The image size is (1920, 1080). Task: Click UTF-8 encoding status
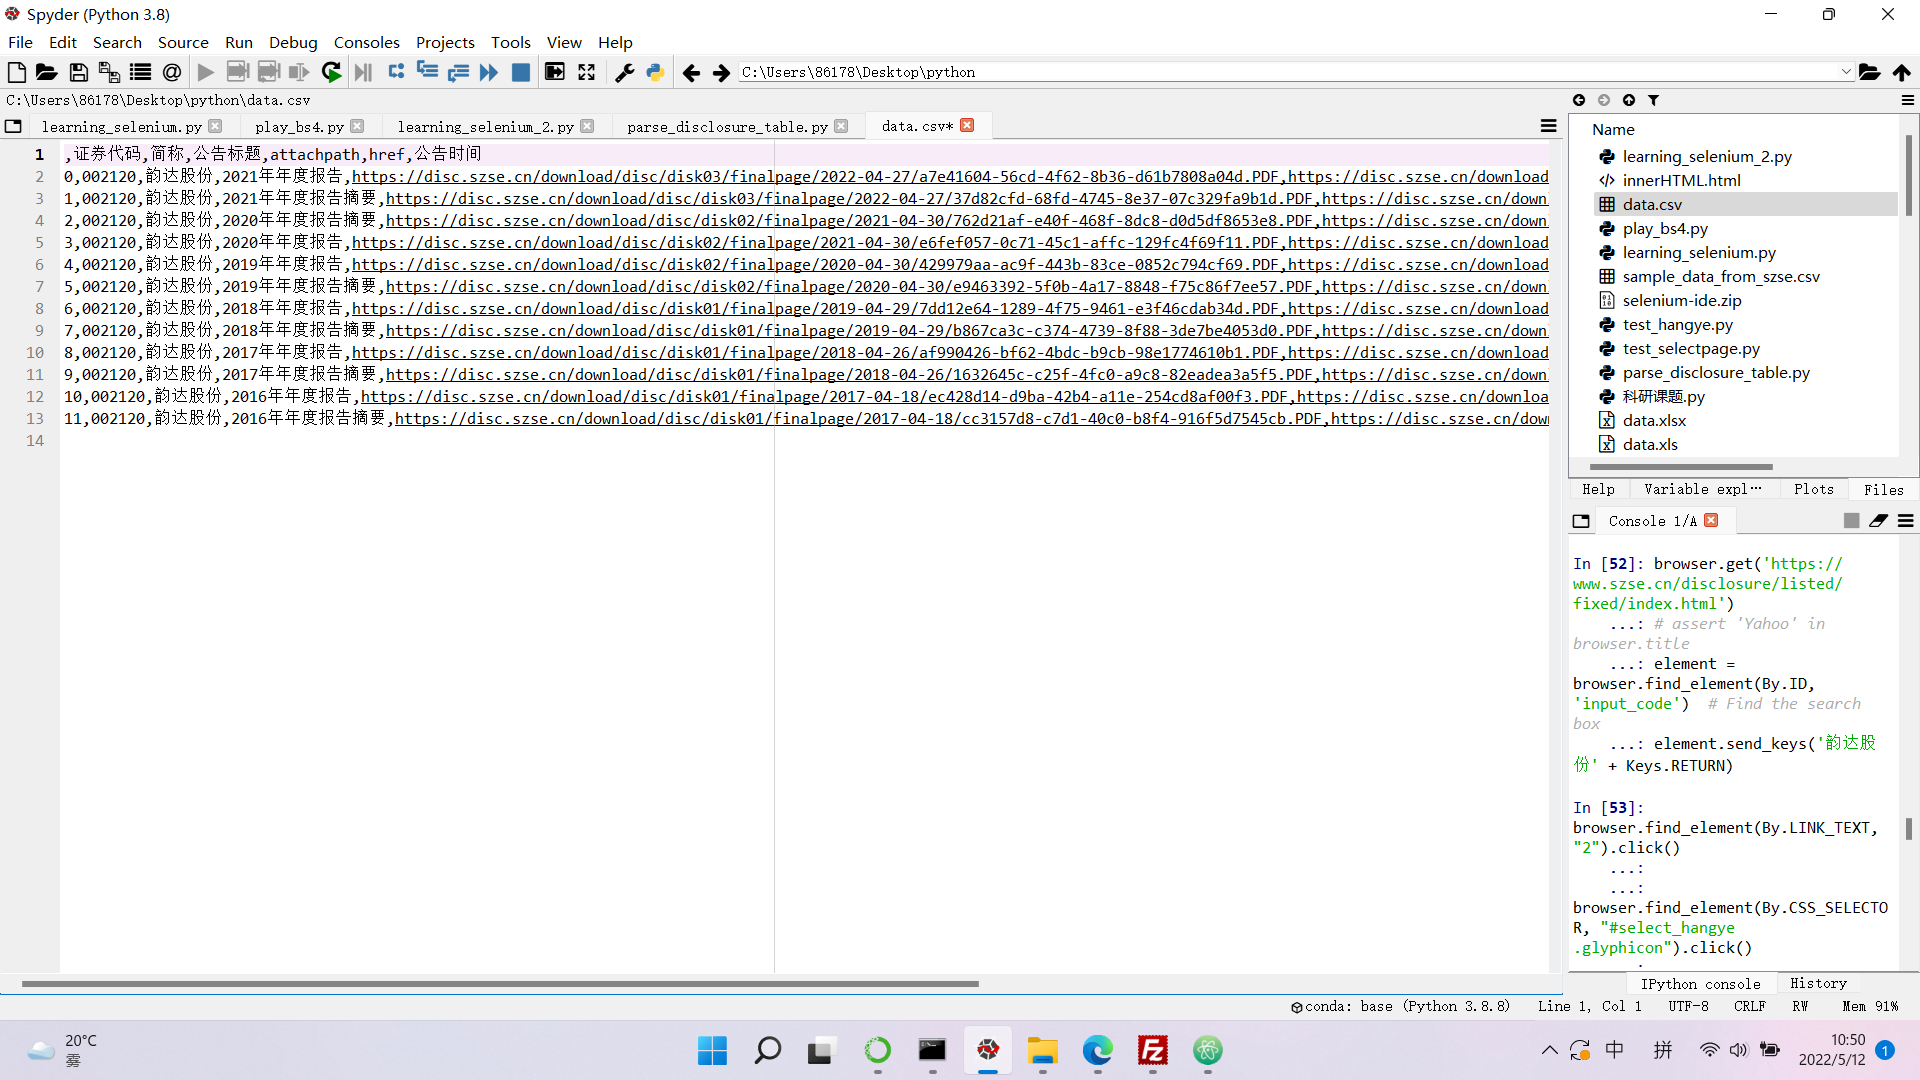coord(1688,1006)
